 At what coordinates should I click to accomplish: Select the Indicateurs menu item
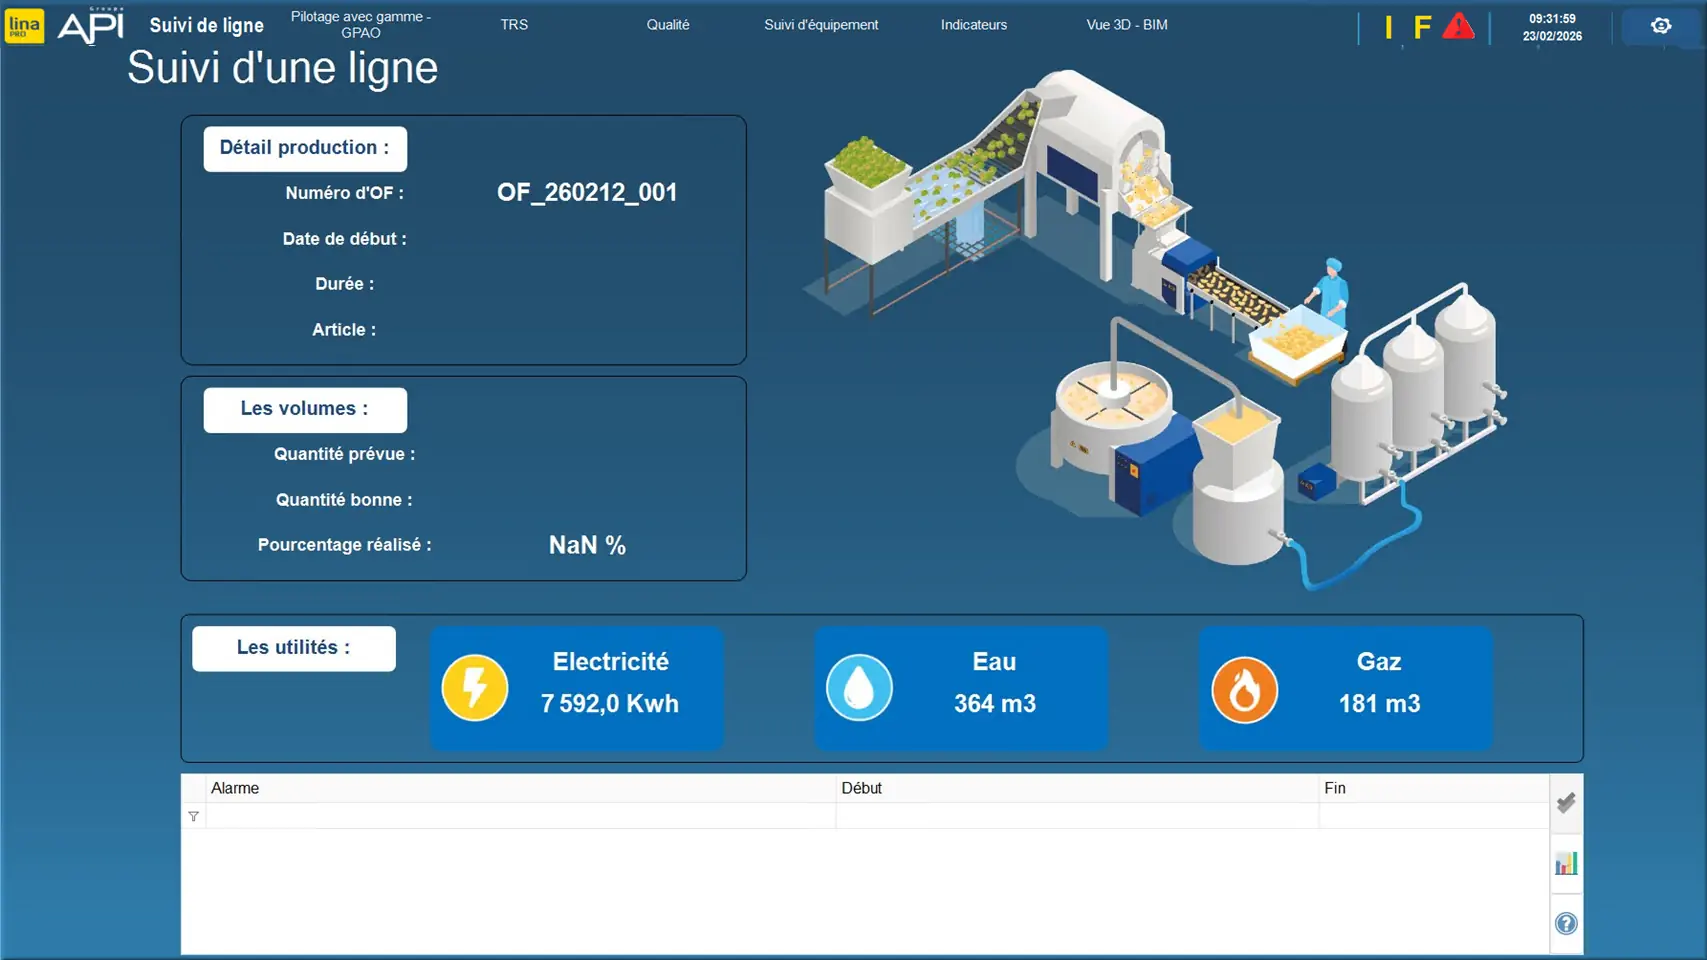[x=973, y=25]
